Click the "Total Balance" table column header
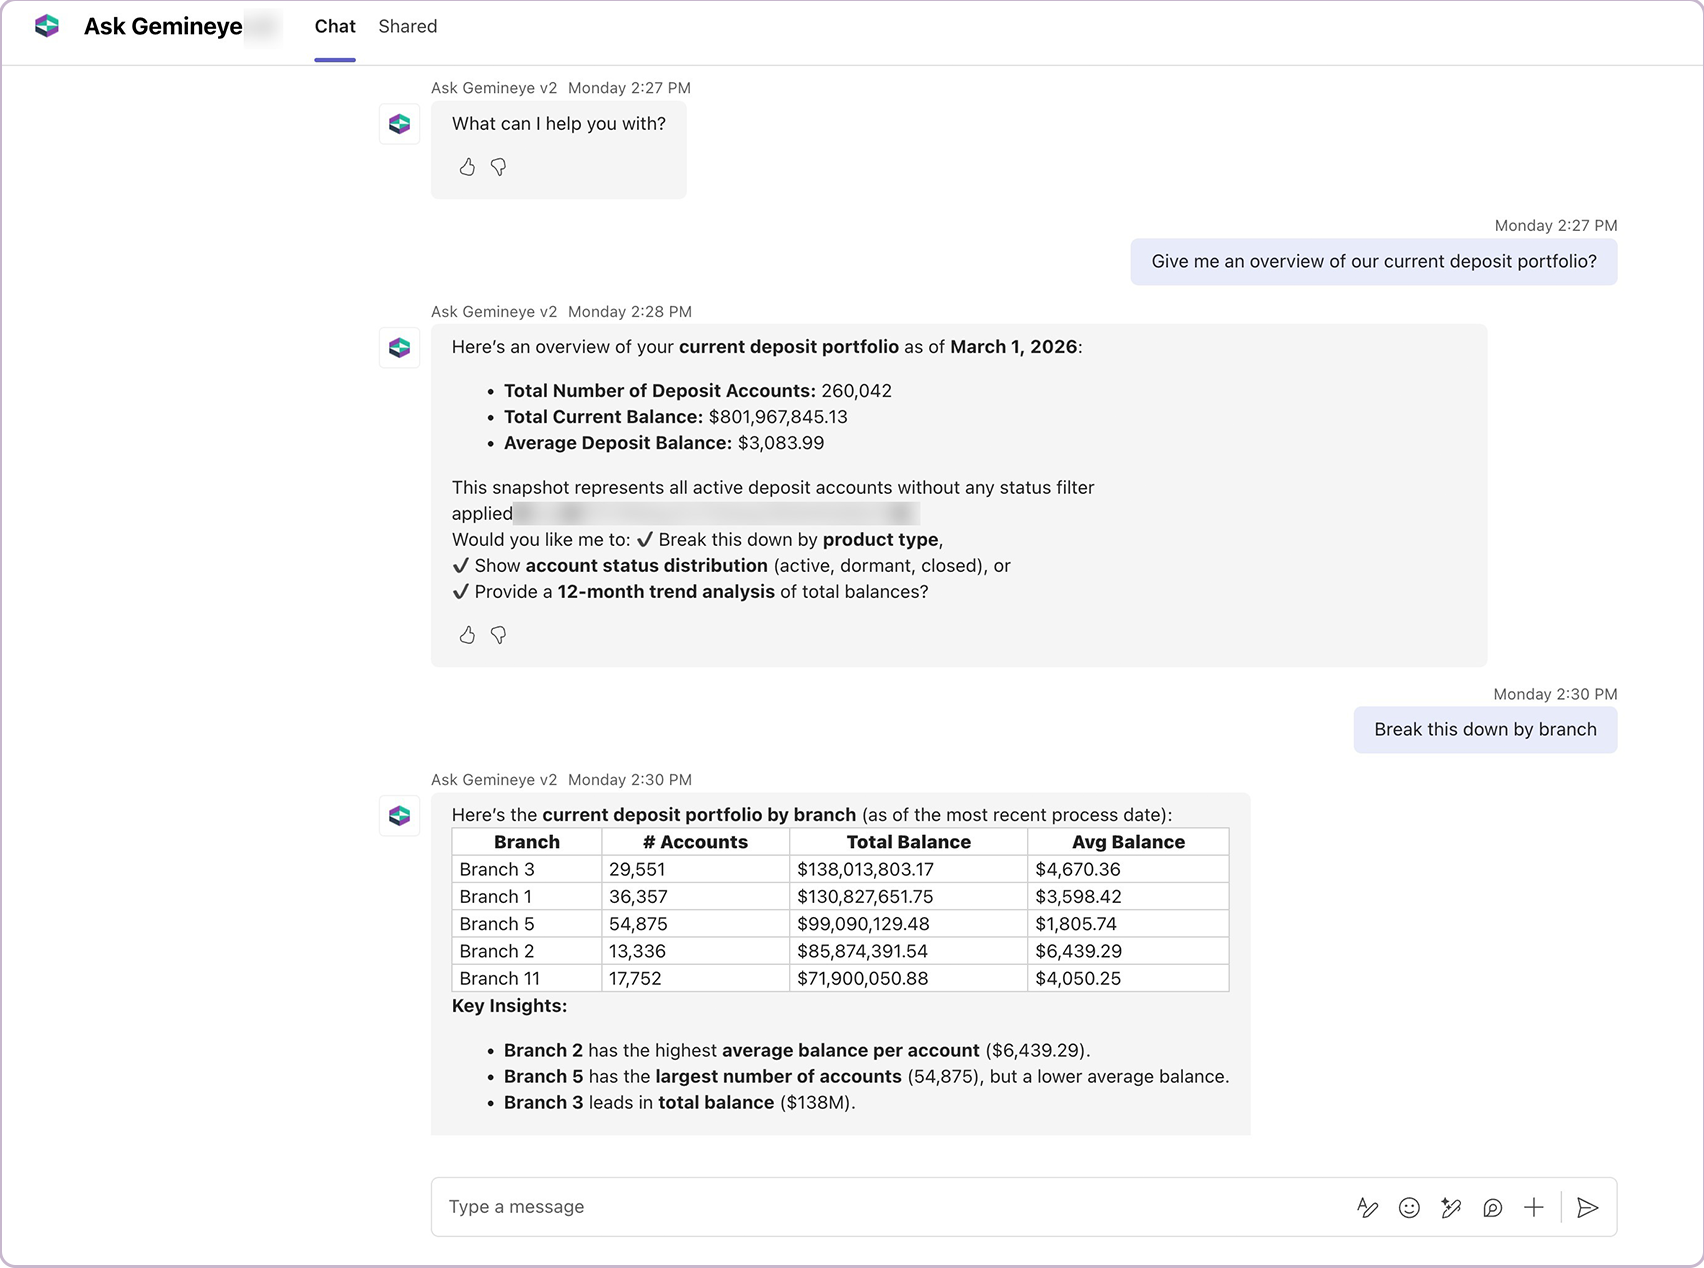Viewport: 1704px width, 1268px height. coord(908,842)
